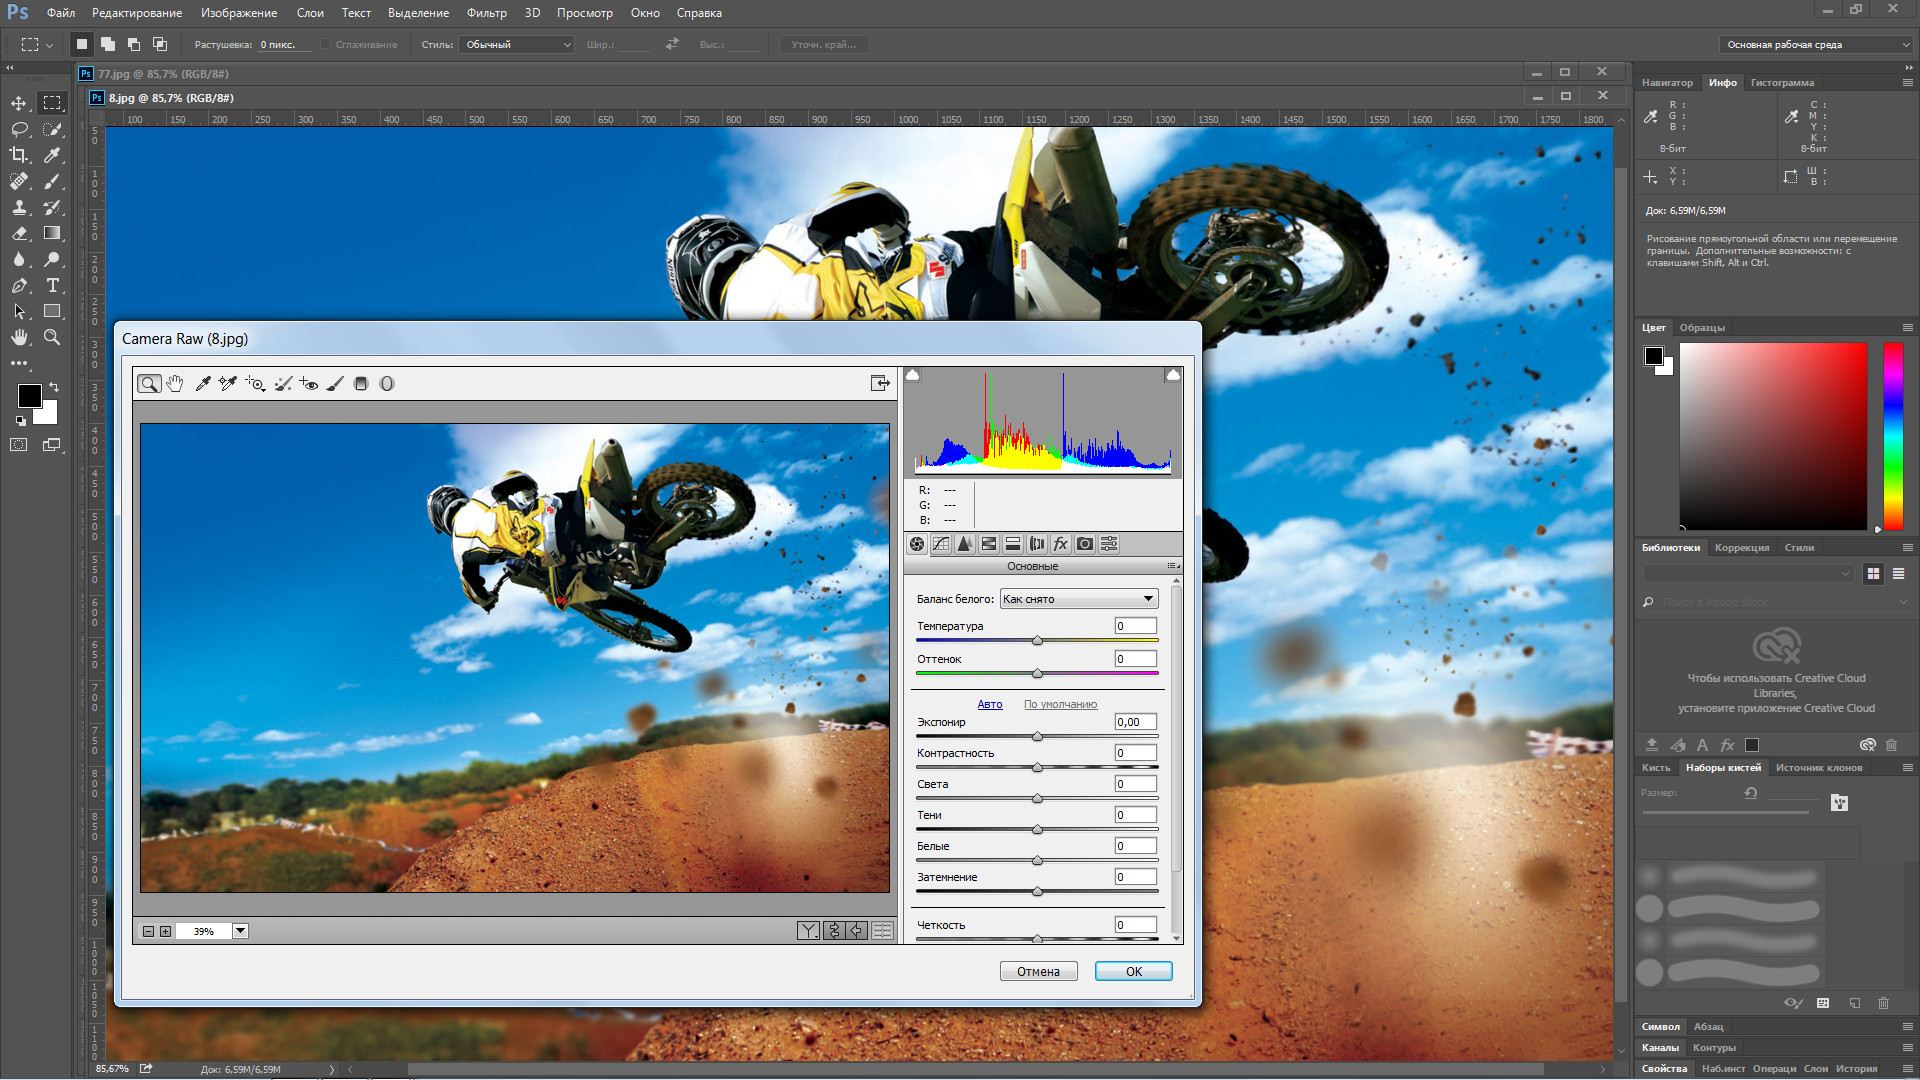This screenshot has width=1920, height=1080.
Task: Open the zoom level dropdown at 39%
Action: click(x=240, y=931)
